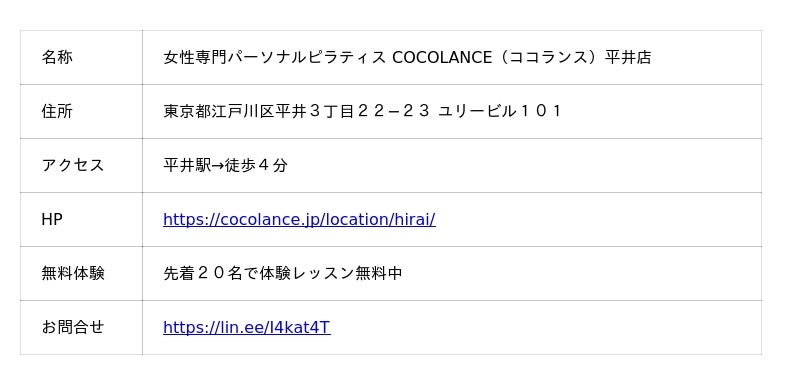
Task: Click 女性専門パーソナルピラティス text
Action: tap(274, 57)
